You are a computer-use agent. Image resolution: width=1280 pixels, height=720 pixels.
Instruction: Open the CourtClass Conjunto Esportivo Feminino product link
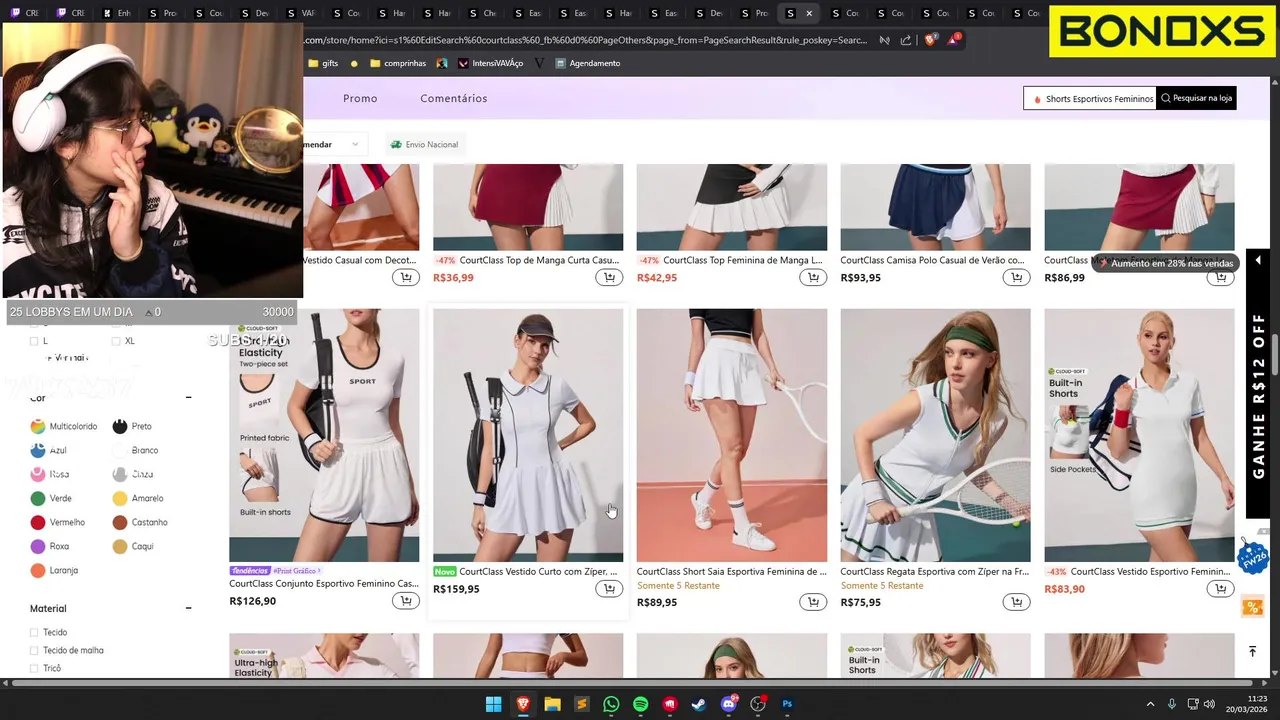[x=324, y=583]
